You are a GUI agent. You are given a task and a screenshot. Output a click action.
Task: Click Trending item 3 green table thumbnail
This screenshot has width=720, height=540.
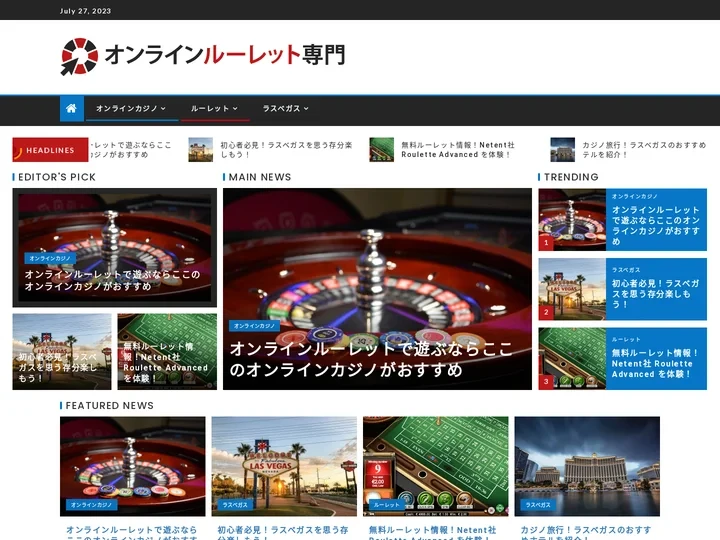572,359
